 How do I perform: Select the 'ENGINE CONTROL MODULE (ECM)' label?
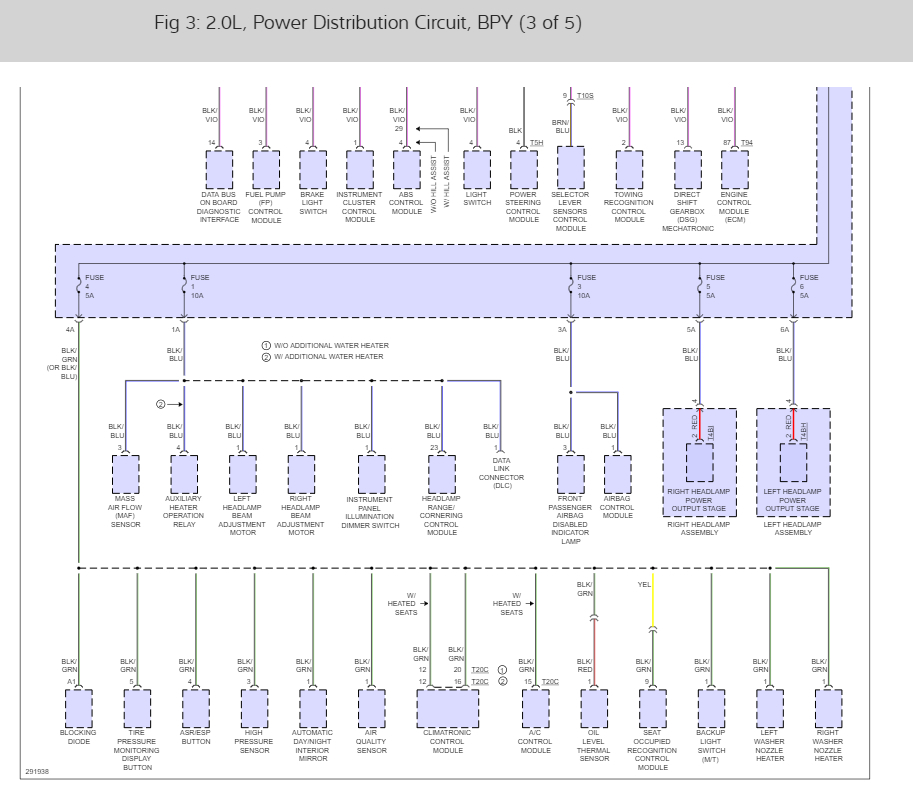click(734, 207)
